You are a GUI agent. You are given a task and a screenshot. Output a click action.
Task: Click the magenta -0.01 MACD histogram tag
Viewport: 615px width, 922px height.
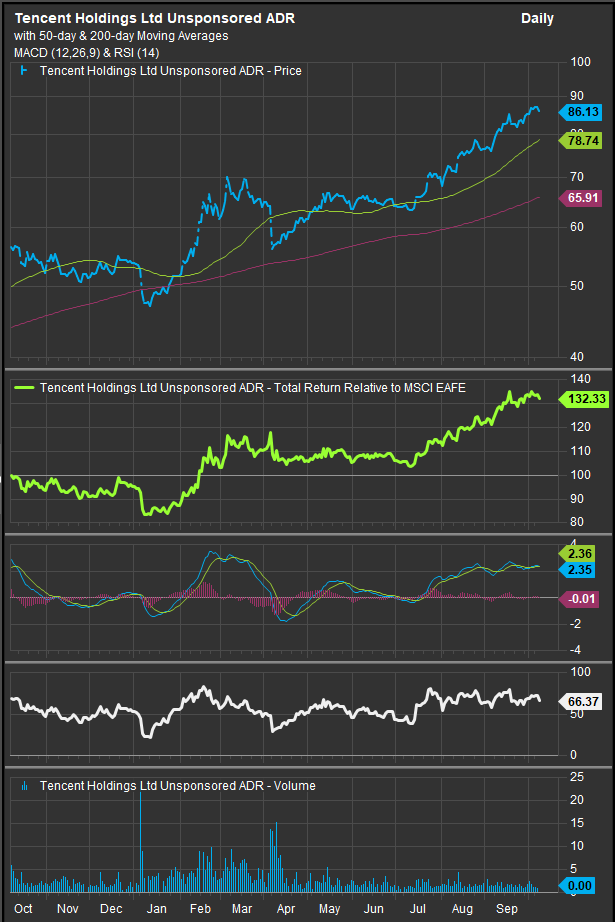pyautogui.click(x=581, y=598)
